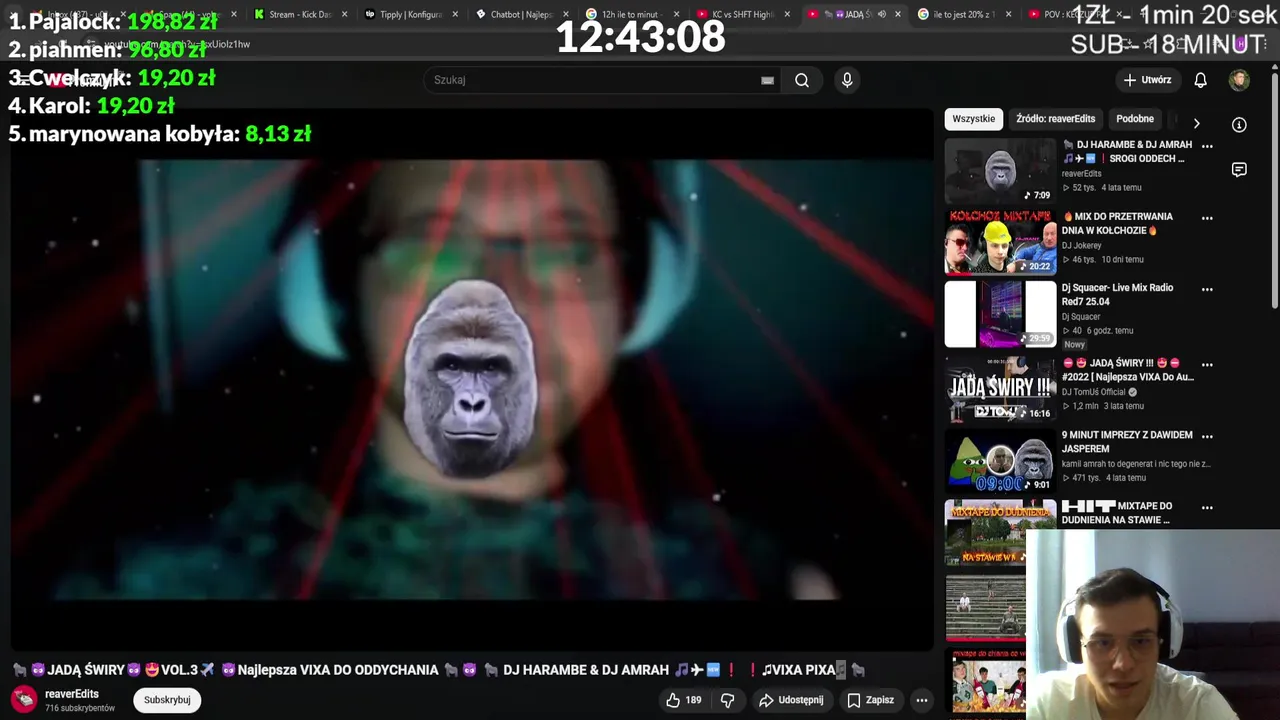The image size is (1280, 720).
Task: Open DJ Jokerey channel link
Action: point(1081,245)
